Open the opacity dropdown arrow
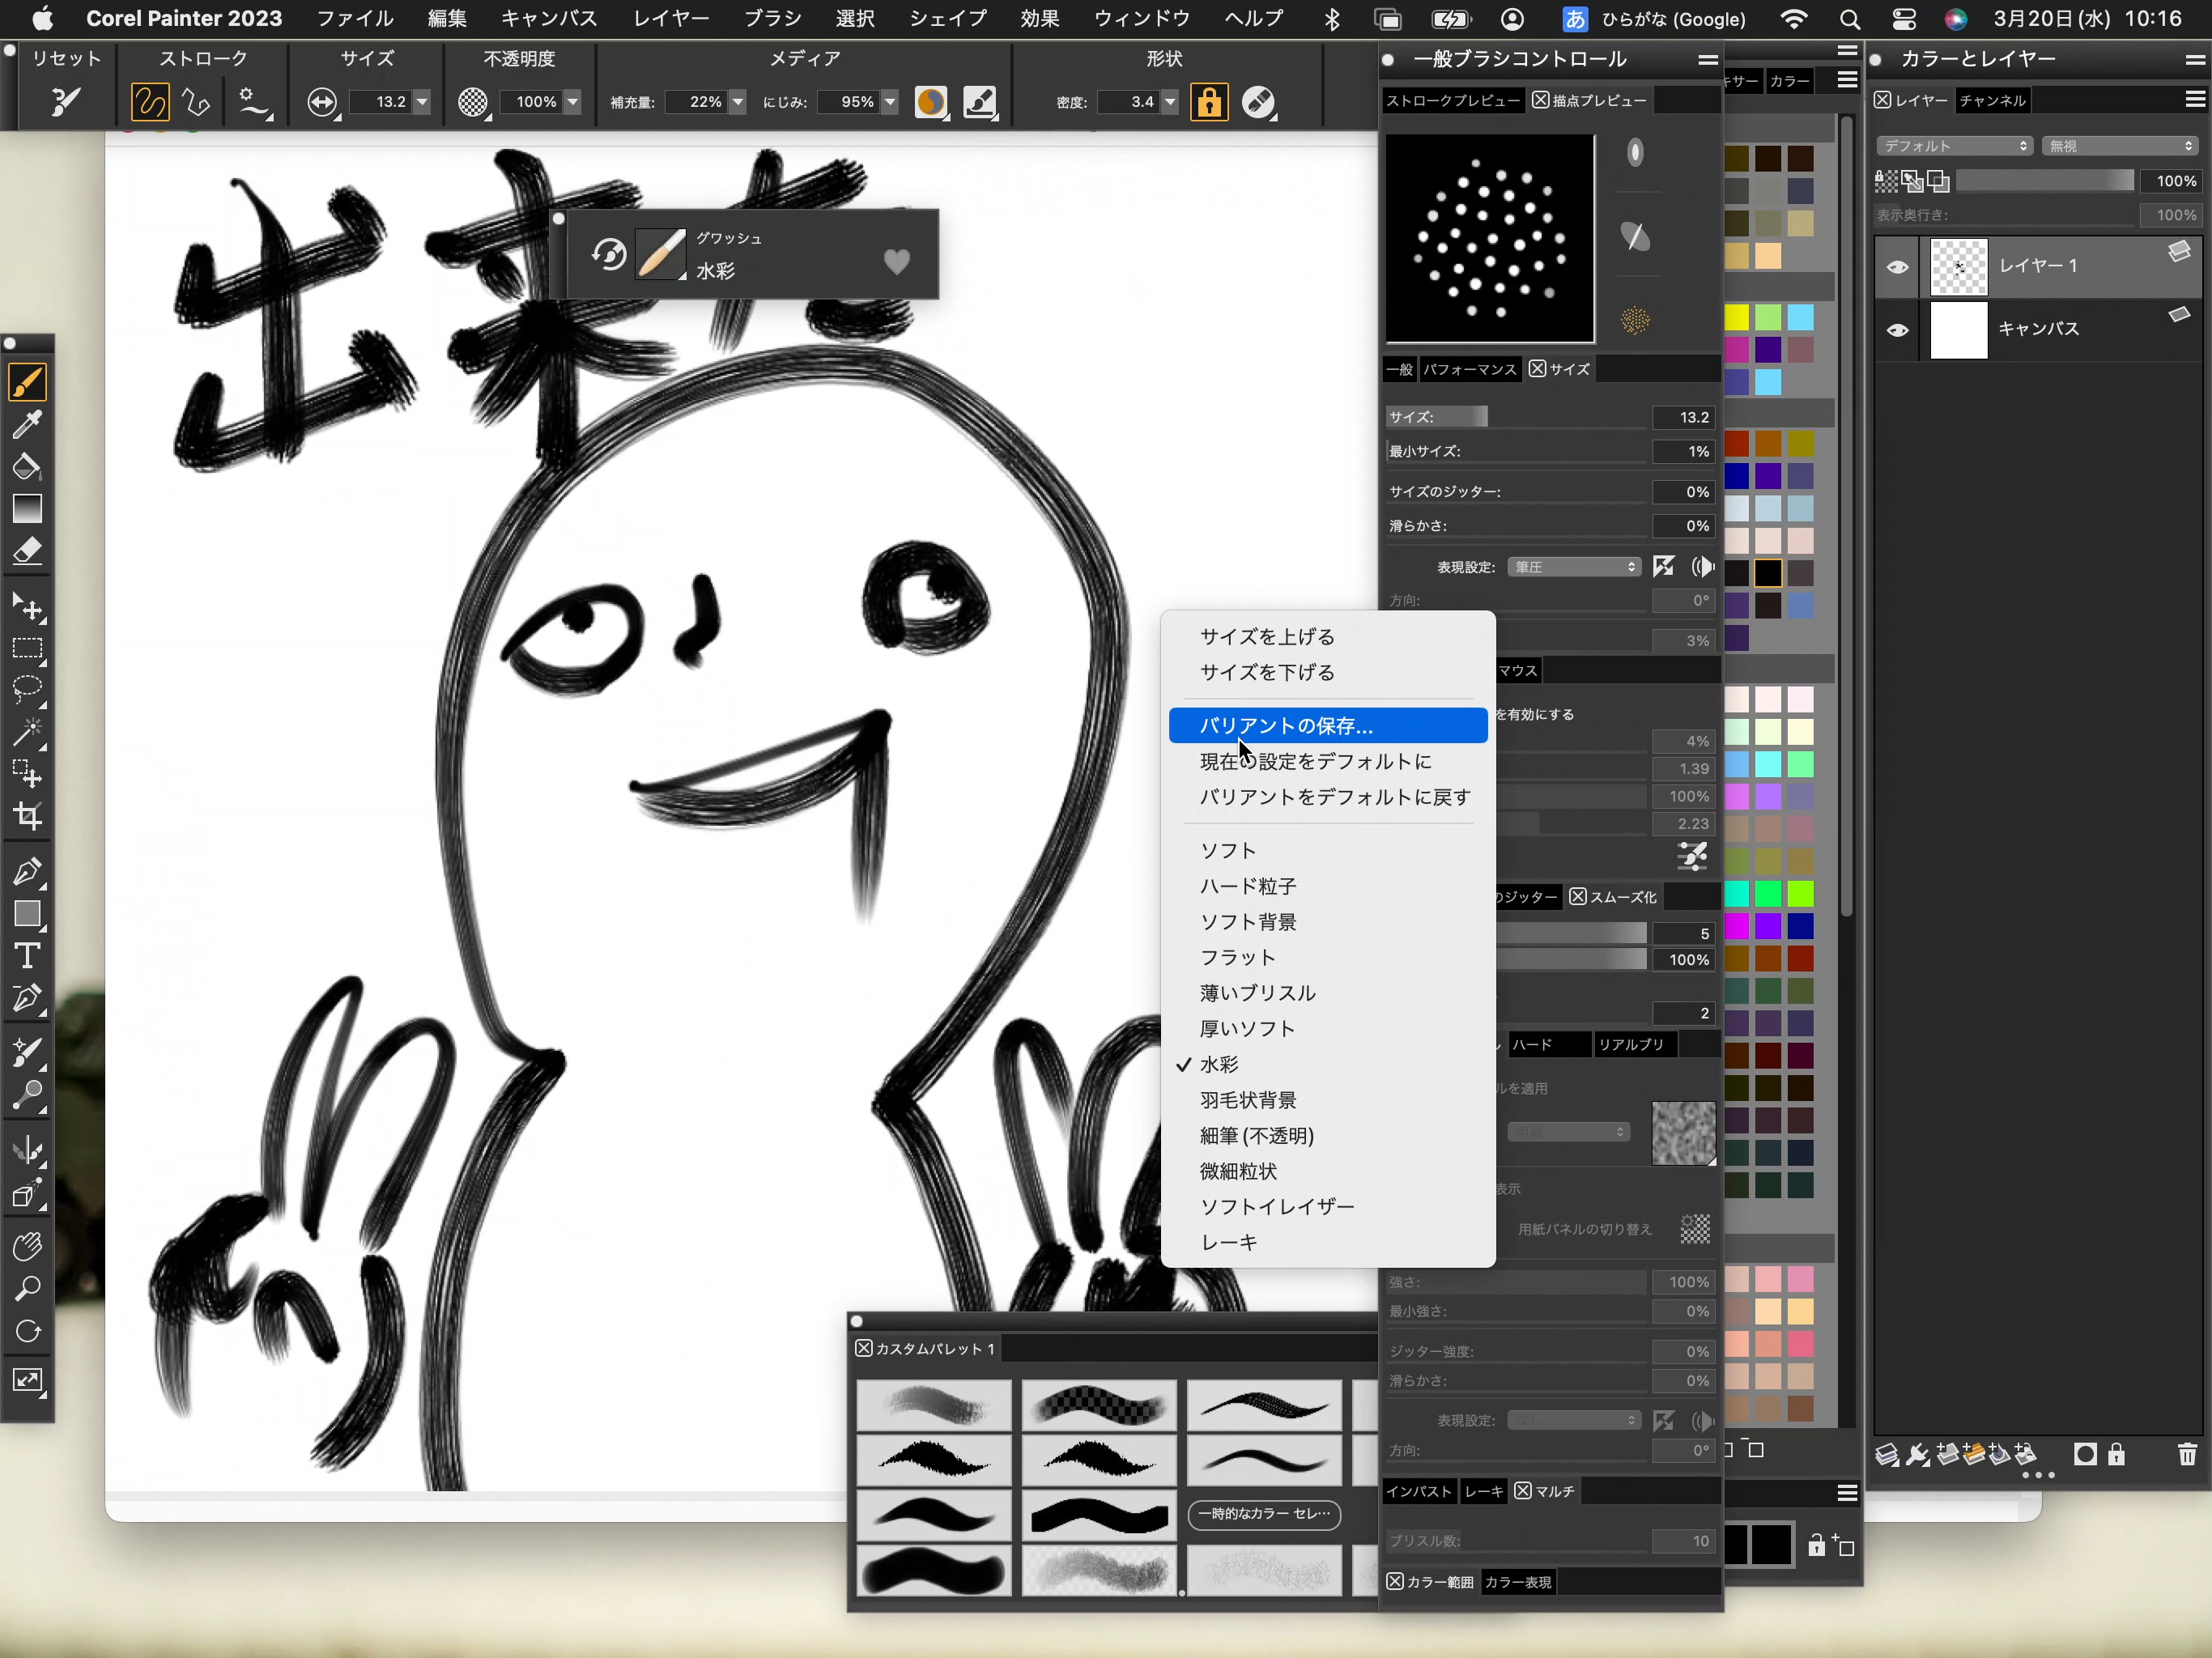The height and width of the screenshot is (1658, 2212). tap(573, 102)
